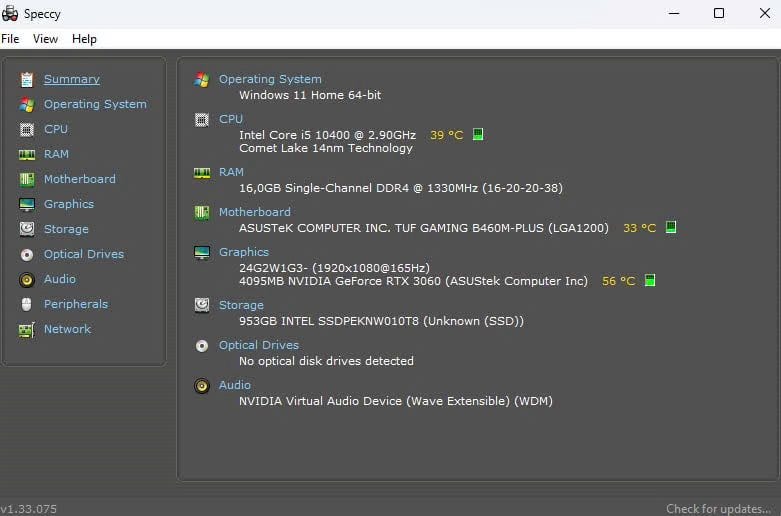This screenshot has width=781, height=516.
Task: Click the 'NVIDIA GeForce RTX 3060' line
Action: tap(413, 281)
